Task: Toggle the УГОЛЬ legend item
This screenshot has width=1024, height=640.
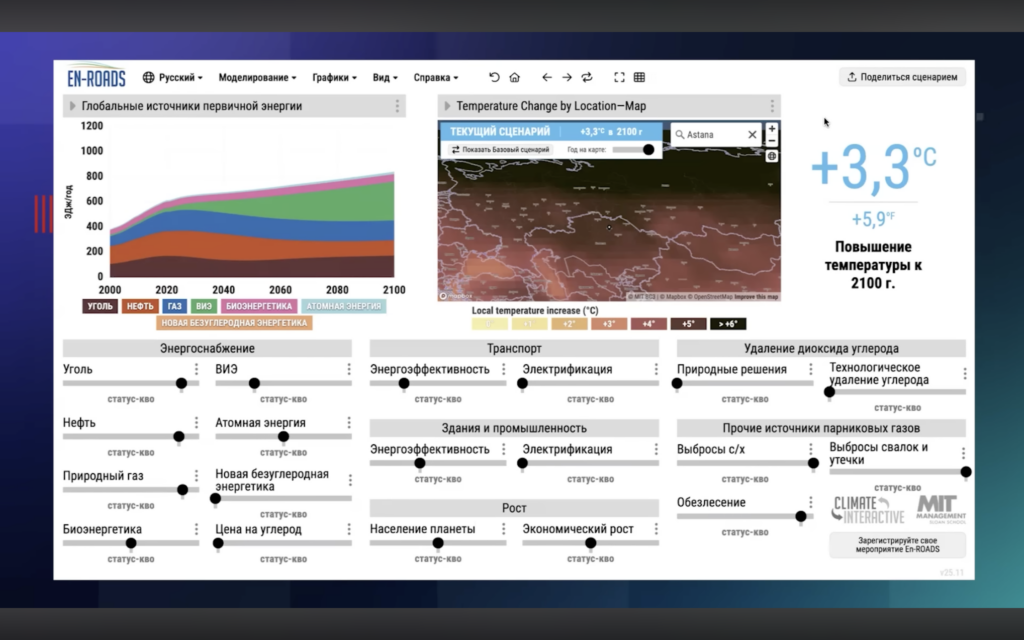Action: [100, 306]
